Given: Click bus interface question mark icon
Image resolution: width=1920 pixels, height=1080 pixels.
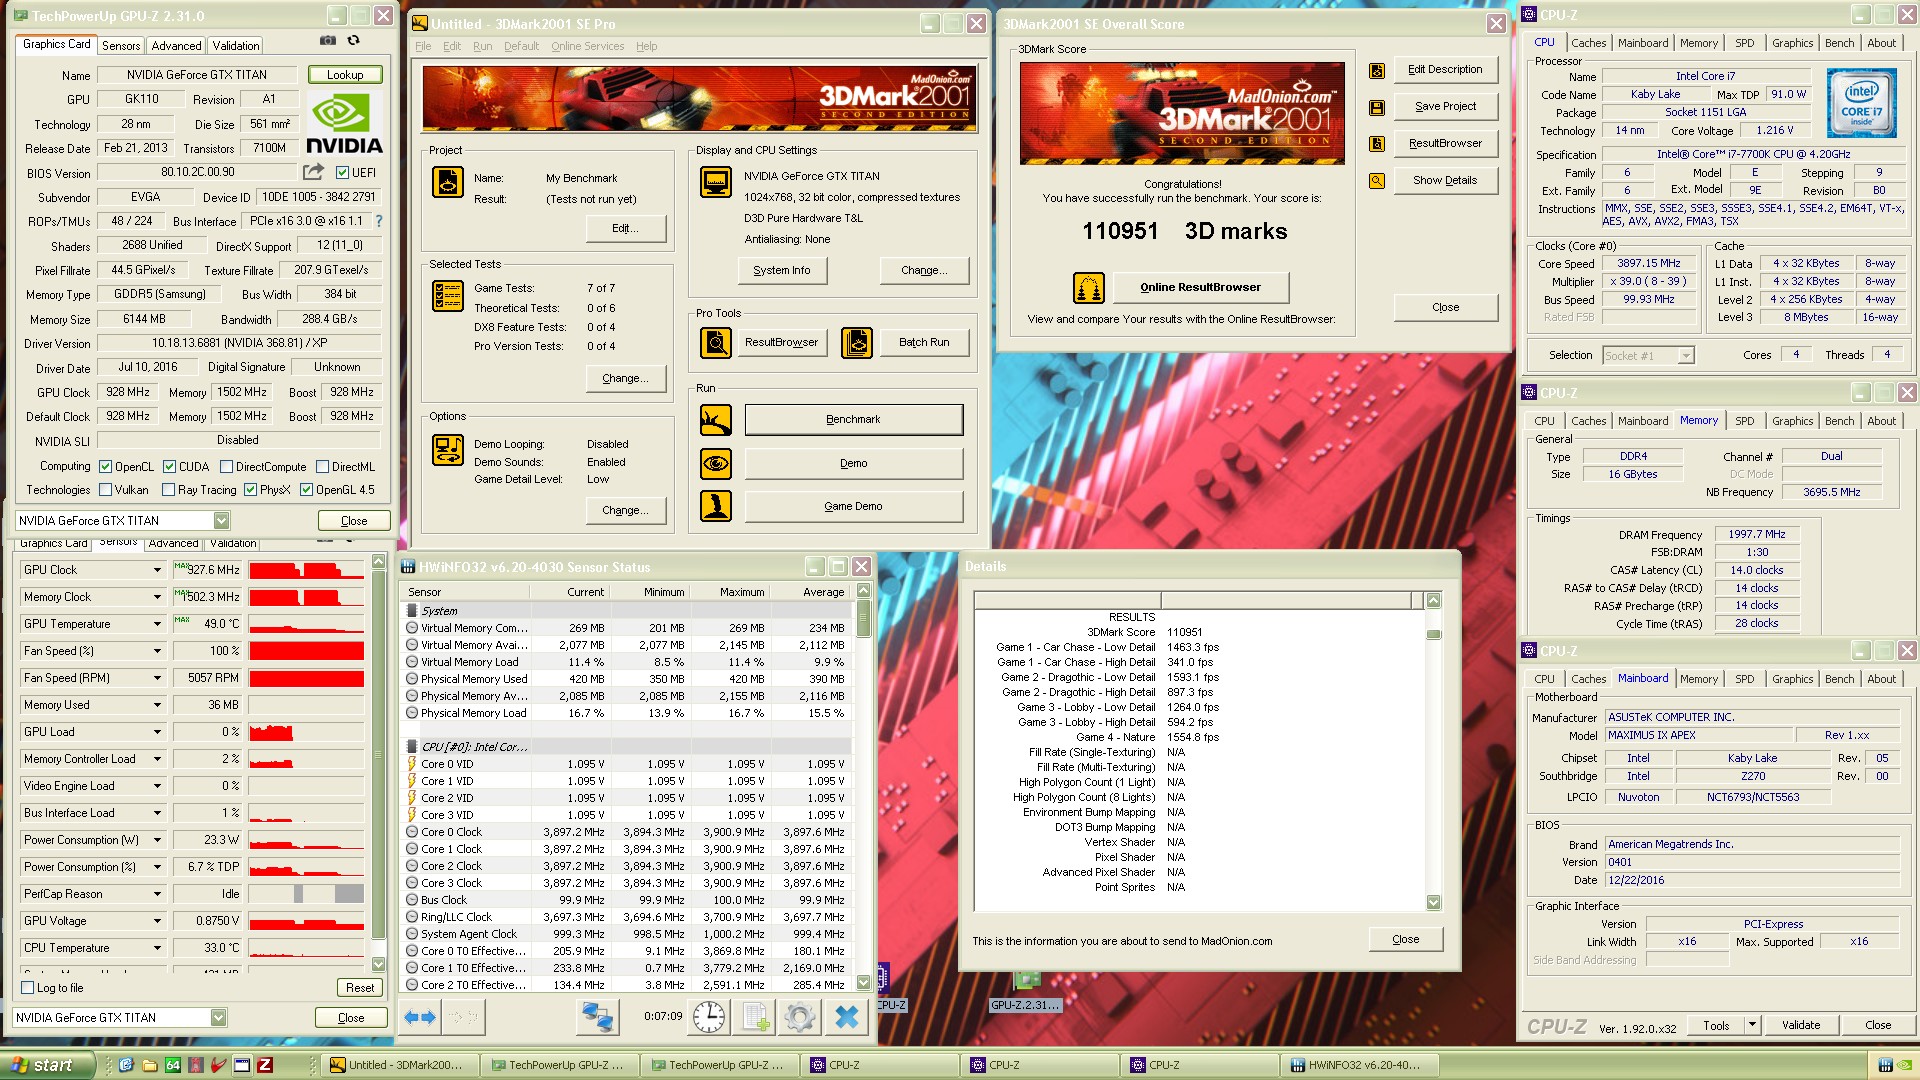Looking at the screenshot, I should pyautogui.click(x=379, y=221).
